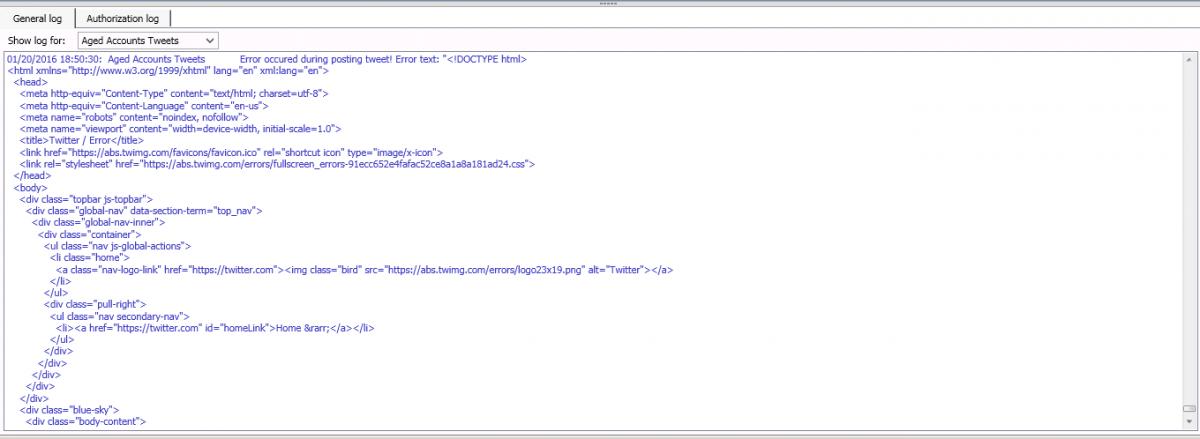Click the div class container line

point(91,233)
